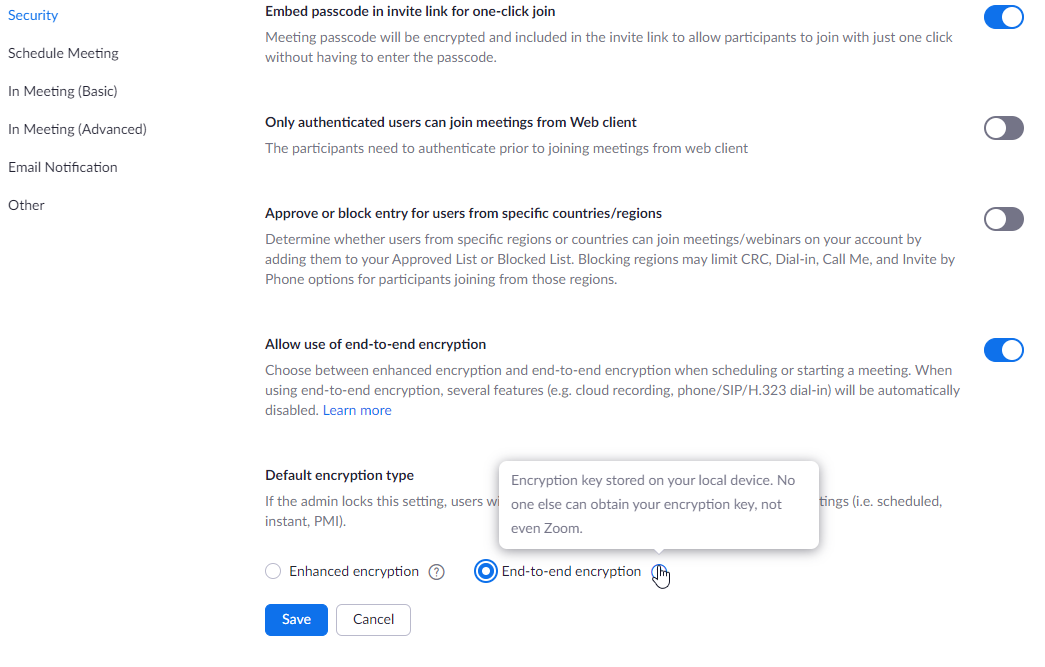Image resolution: width=1045 pixels, height=667 pixels.
Task: Open the Other settings section
Action: point(26,205)
